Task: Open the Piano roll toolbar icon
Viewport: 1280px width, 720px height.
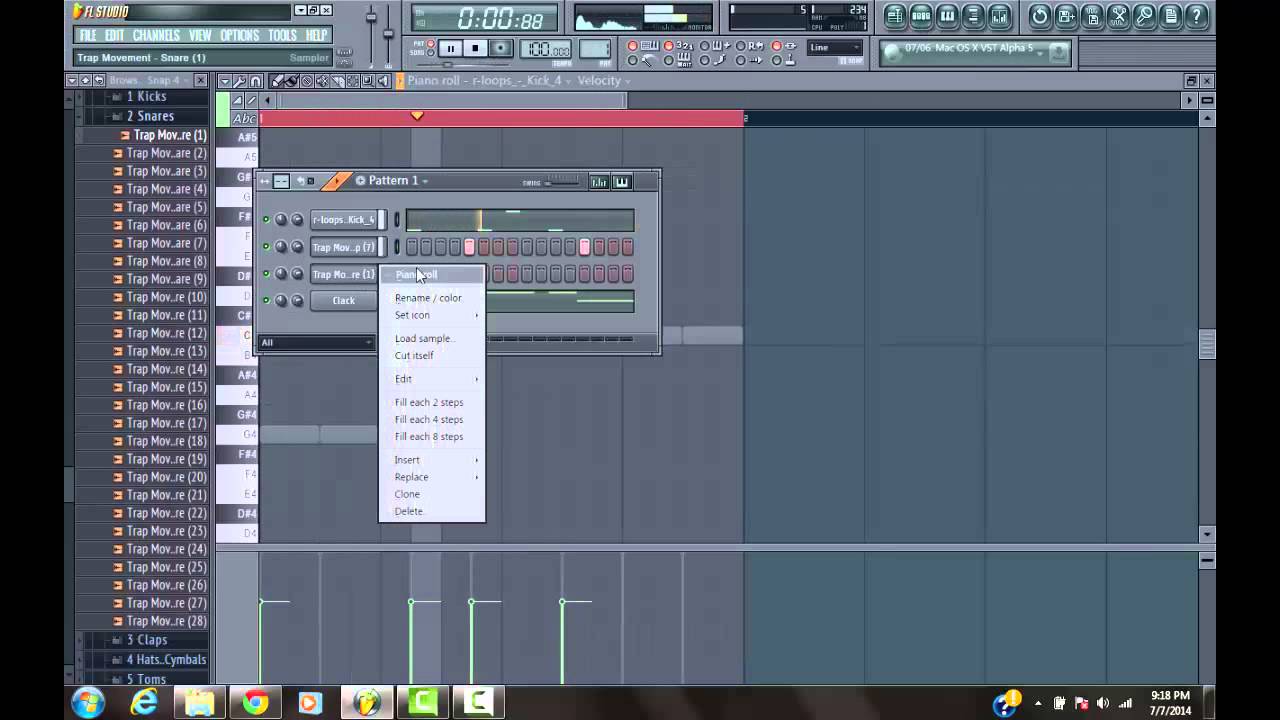Action: 947,16
